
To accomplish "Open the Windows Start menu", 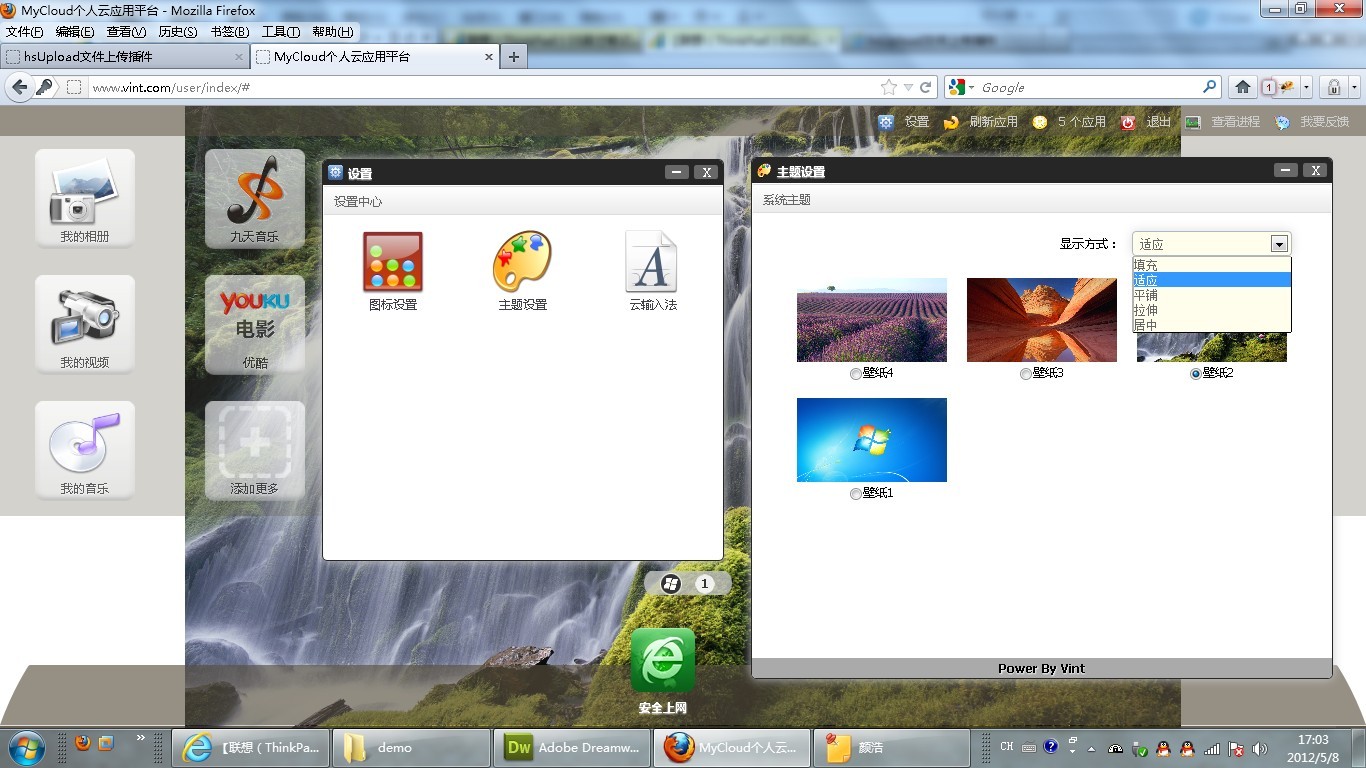I will [x=26, y=747].
